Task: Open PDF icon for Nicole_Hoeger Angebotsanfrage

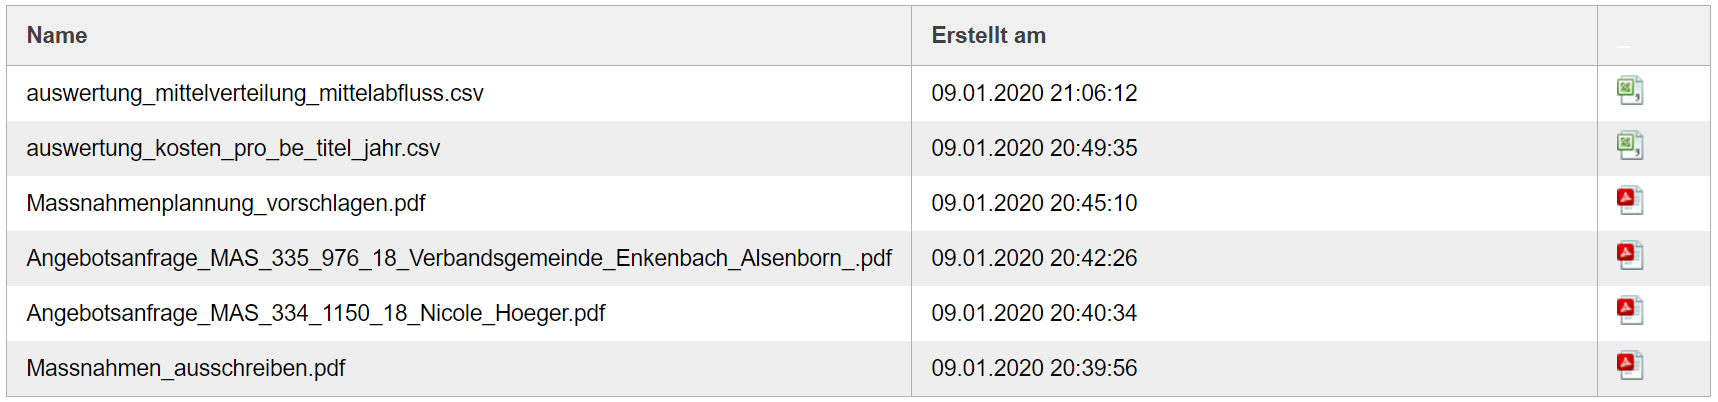Action: tap(1630, 311)
